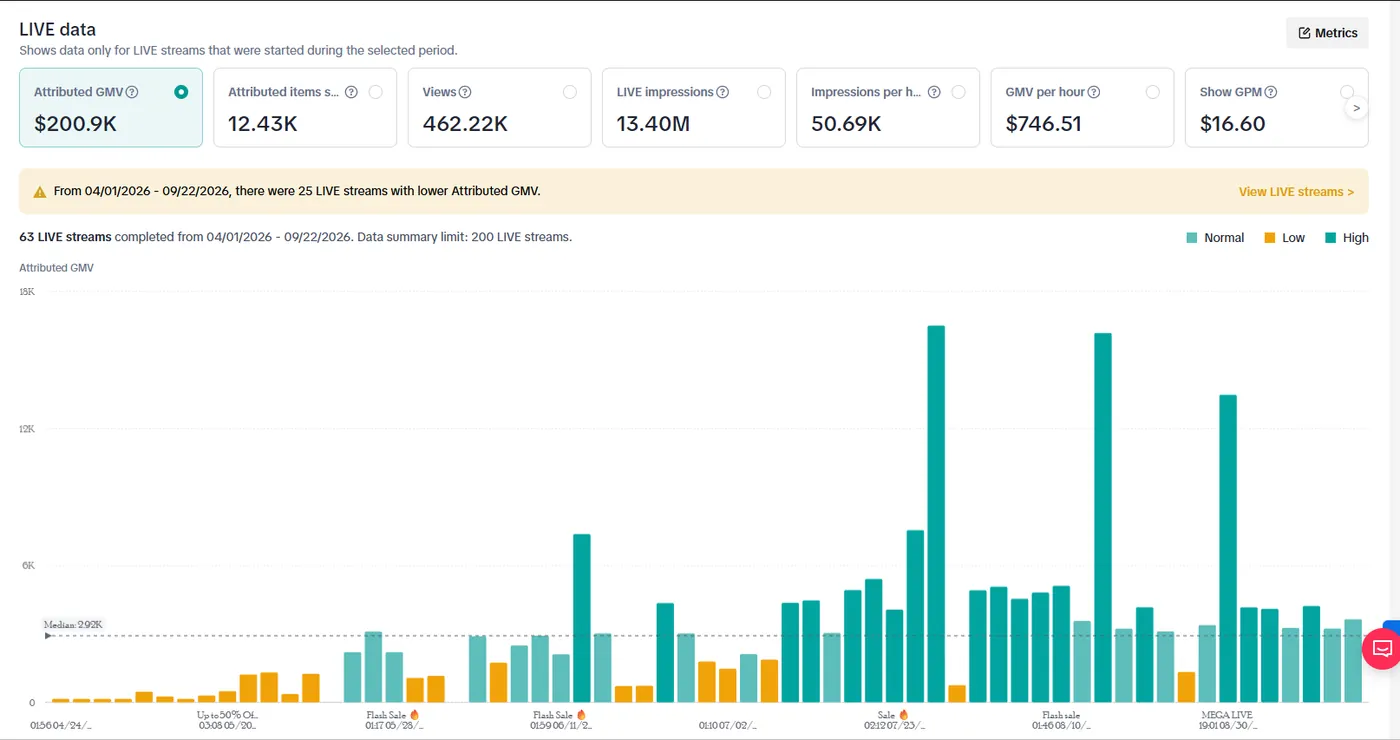Click the Attributed GMV axis title
This screenshot has height=740, width=1400.
[x=57, y=268]
